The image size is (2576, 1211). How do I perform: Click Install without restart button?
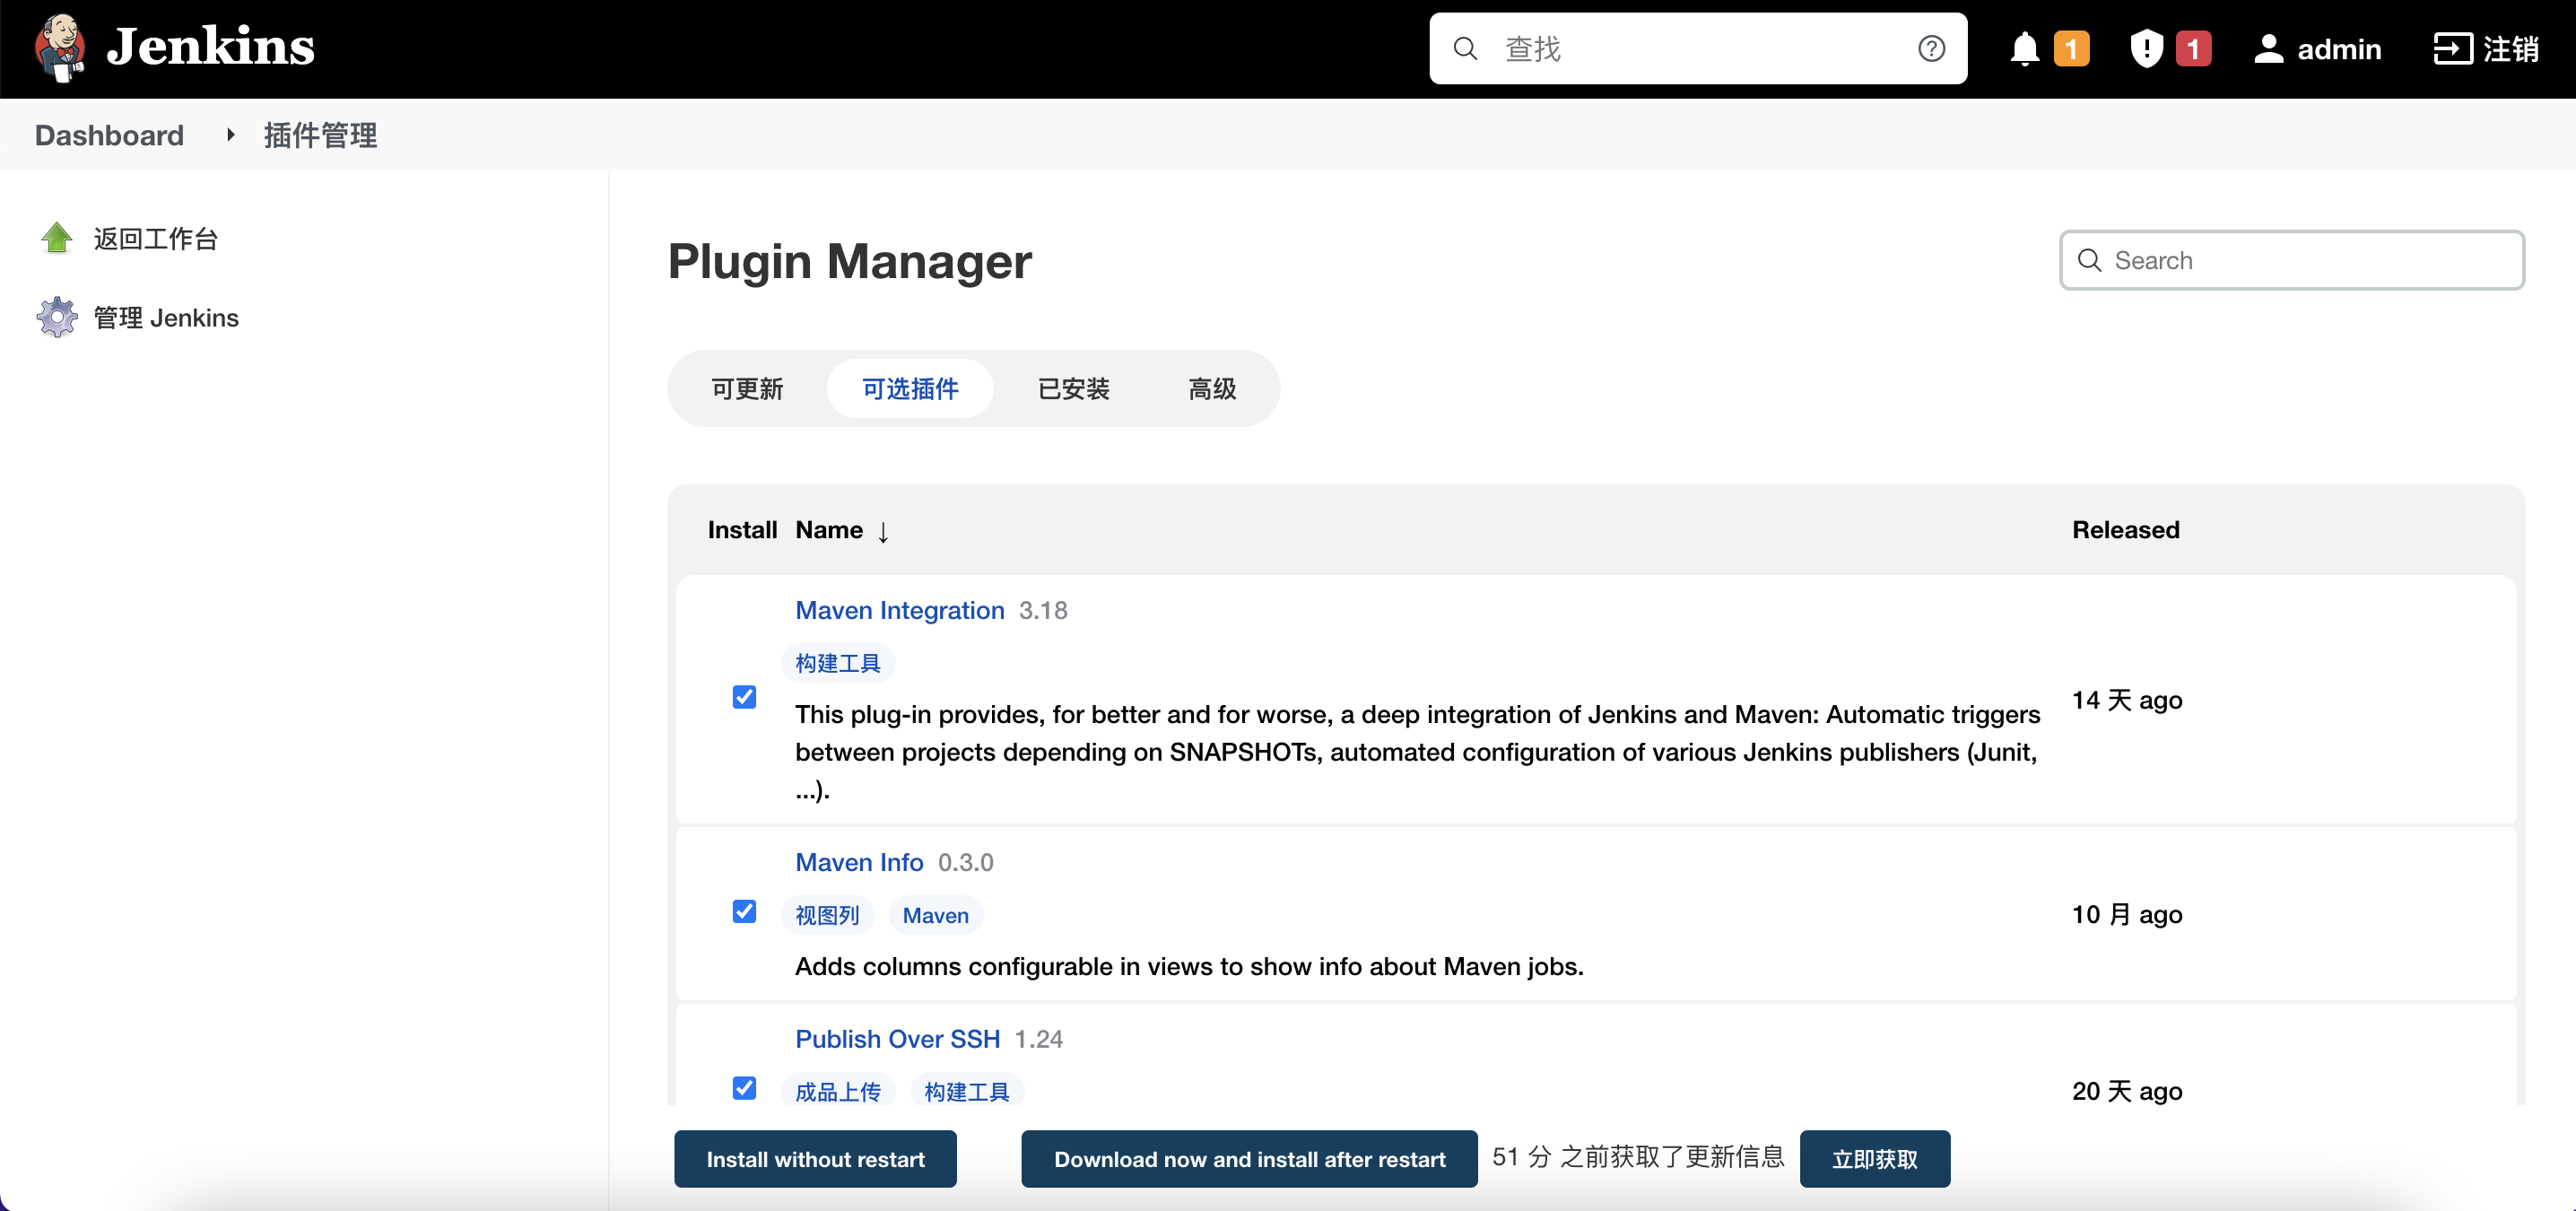[x=815, y=1159]
